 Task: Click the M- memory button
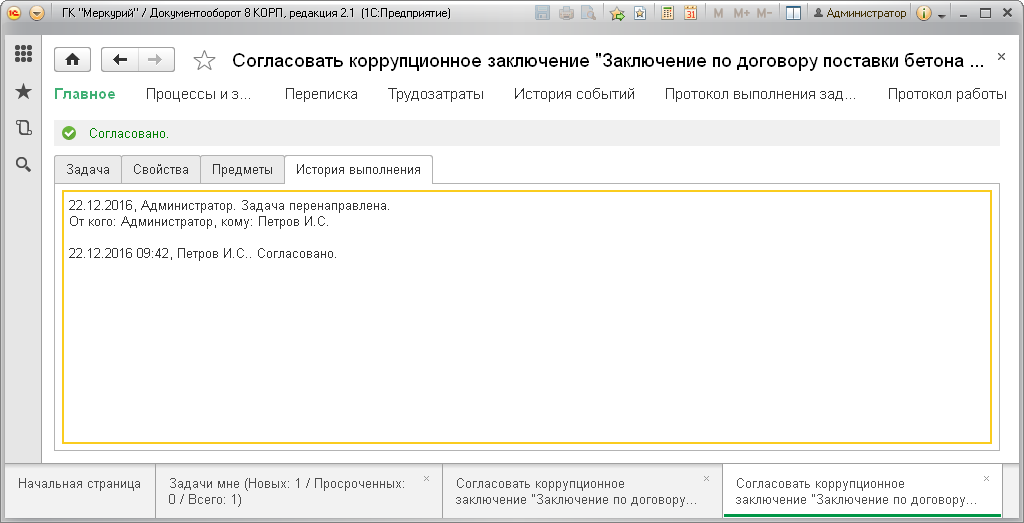point(764,13)
